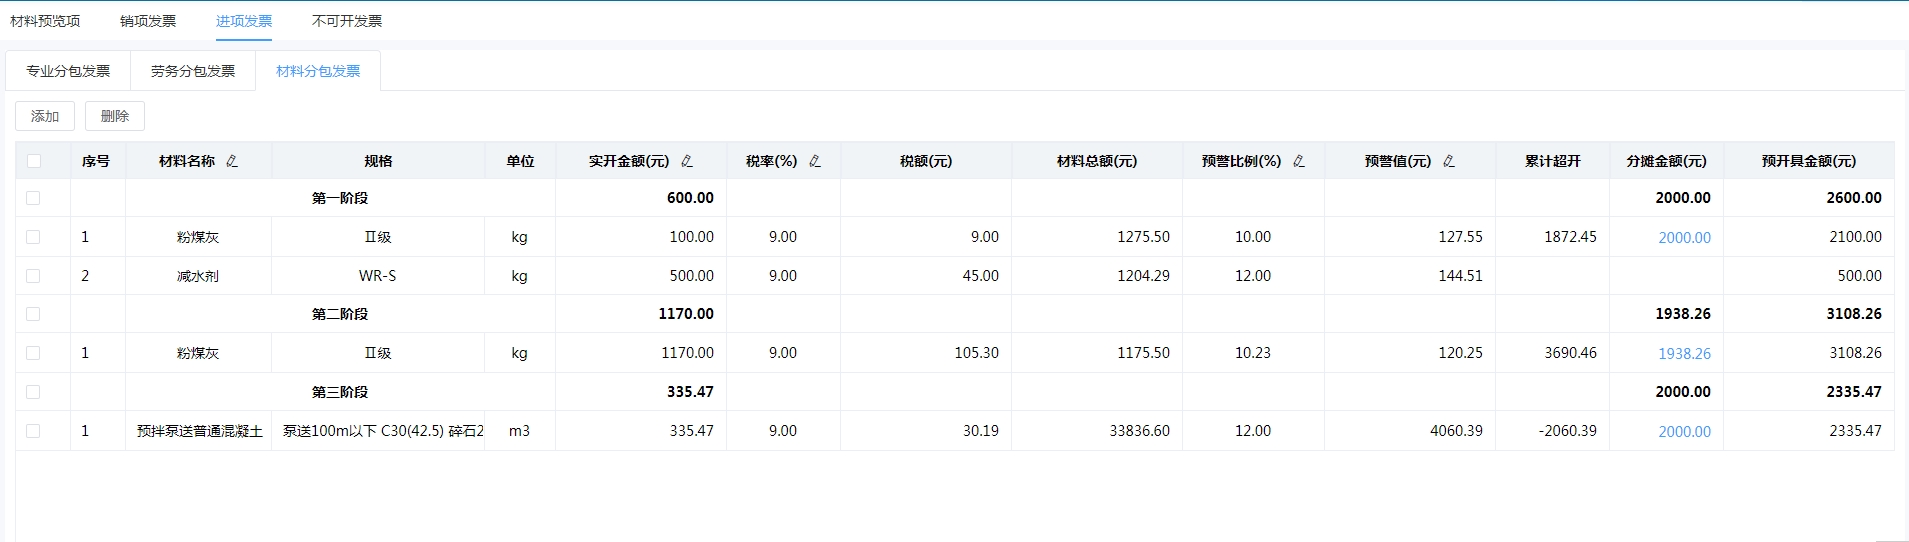
Task: Select the 专业分包发票 sub-tab
Action: coord(68,71)
